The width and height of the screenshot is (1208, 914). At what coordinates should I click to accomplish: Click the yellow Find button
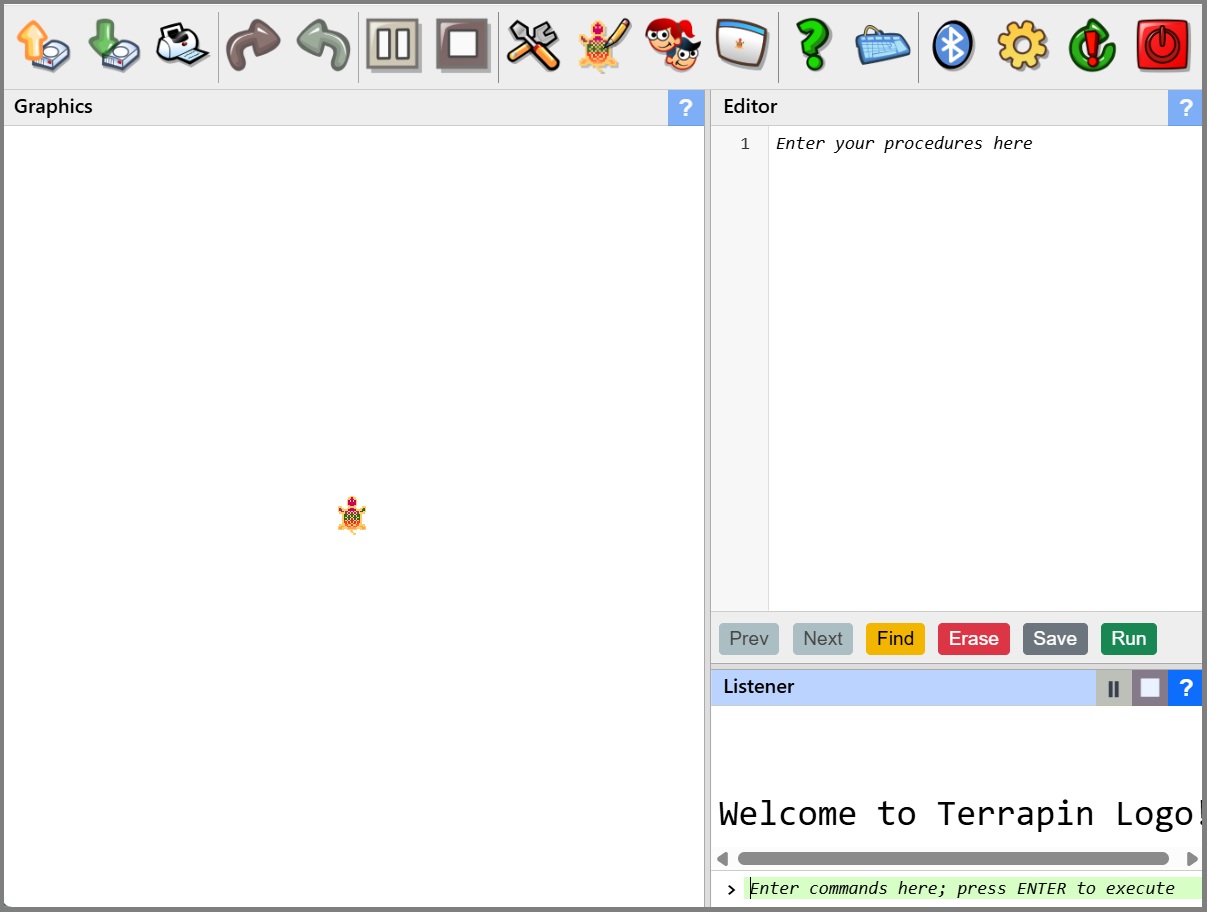tap(895, 639)
